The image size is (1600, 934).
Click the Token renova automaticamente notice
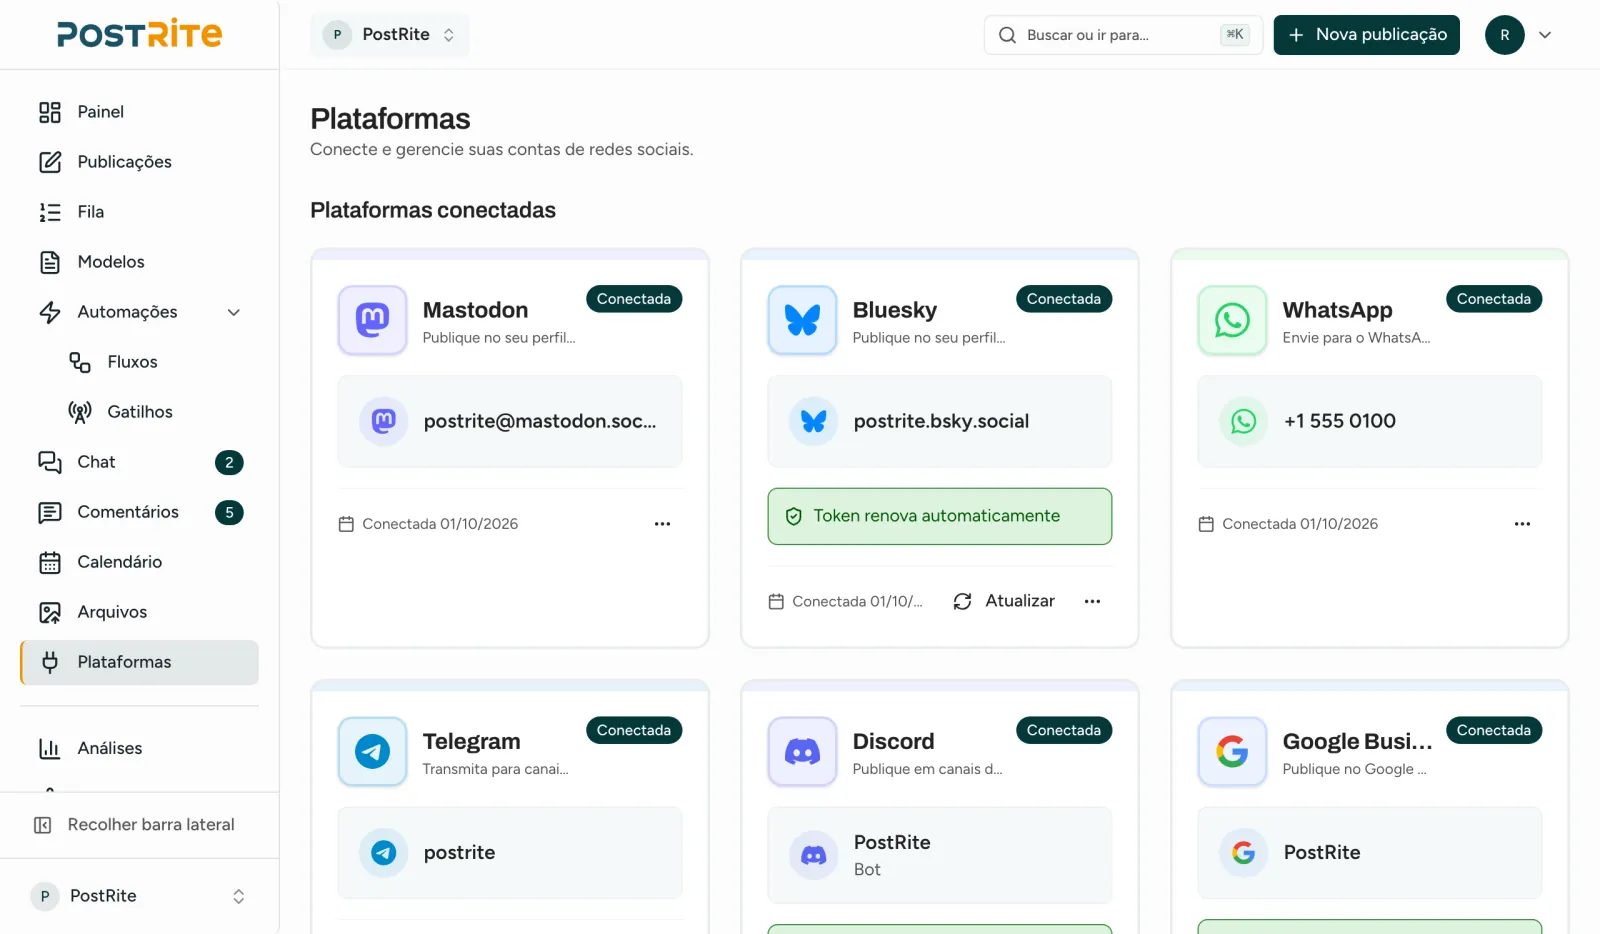[940, 516]
